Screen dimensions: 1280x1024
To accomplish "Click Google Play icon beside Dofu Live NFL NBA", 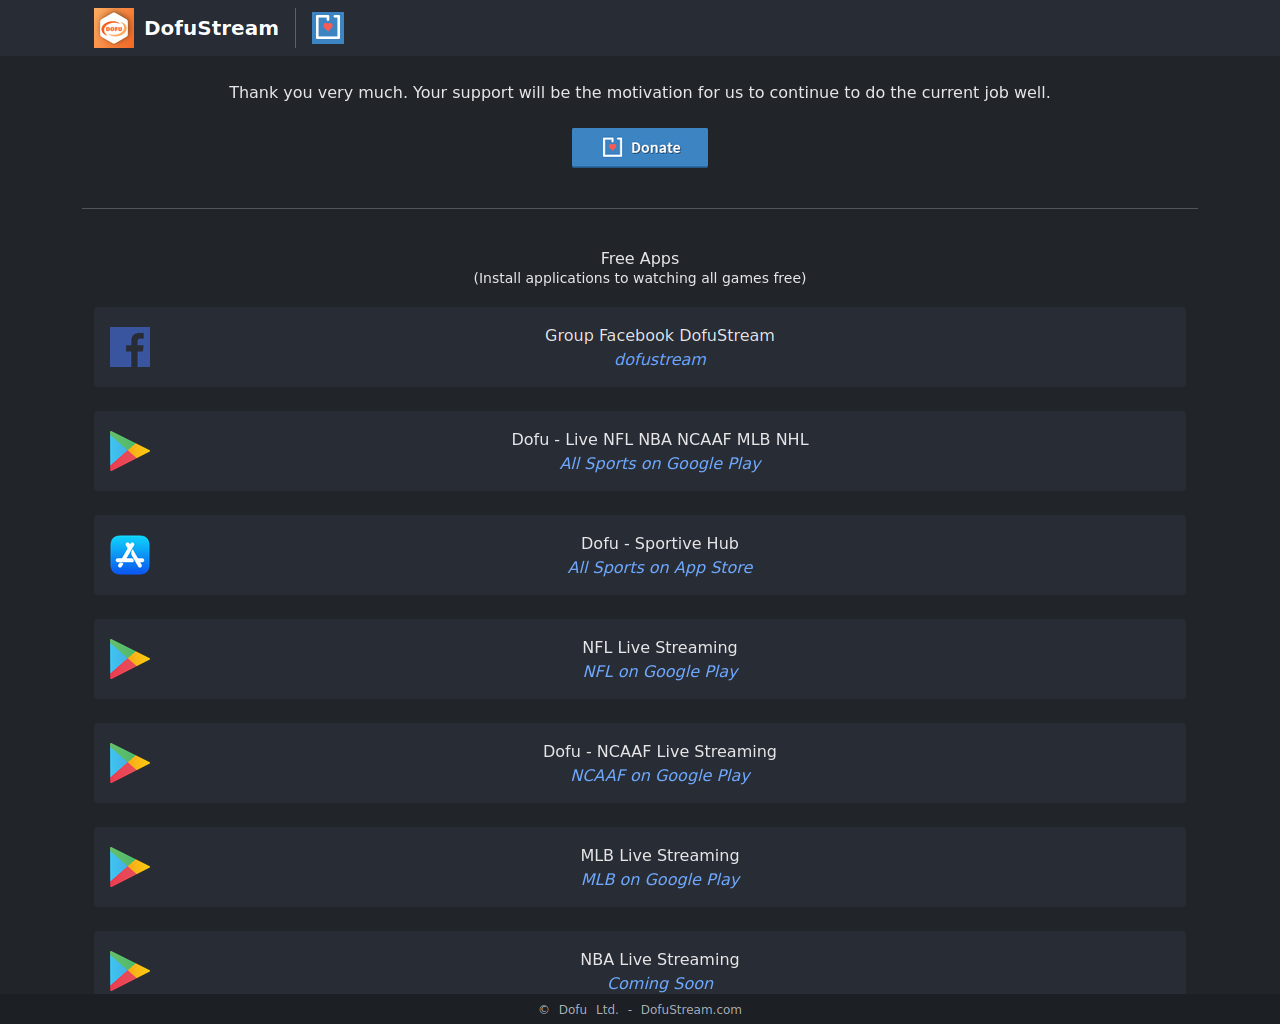I will tap(130, 451).
